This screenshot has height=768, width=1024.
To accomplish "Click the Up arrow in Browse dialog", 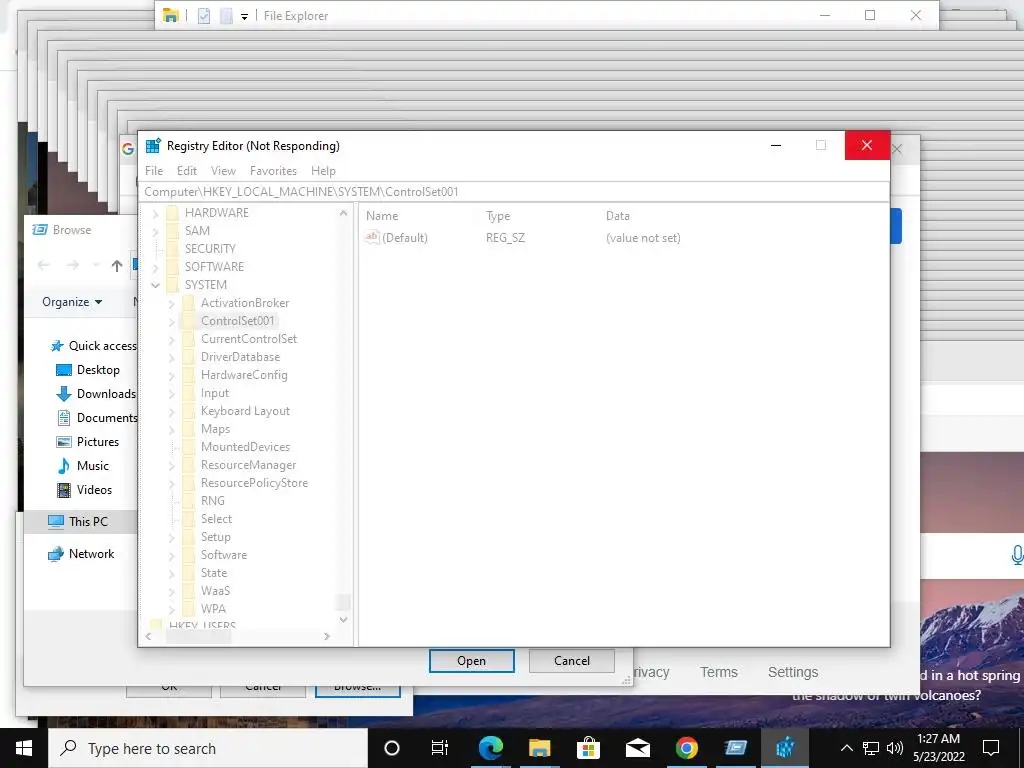I will click(x=117, y=265).
